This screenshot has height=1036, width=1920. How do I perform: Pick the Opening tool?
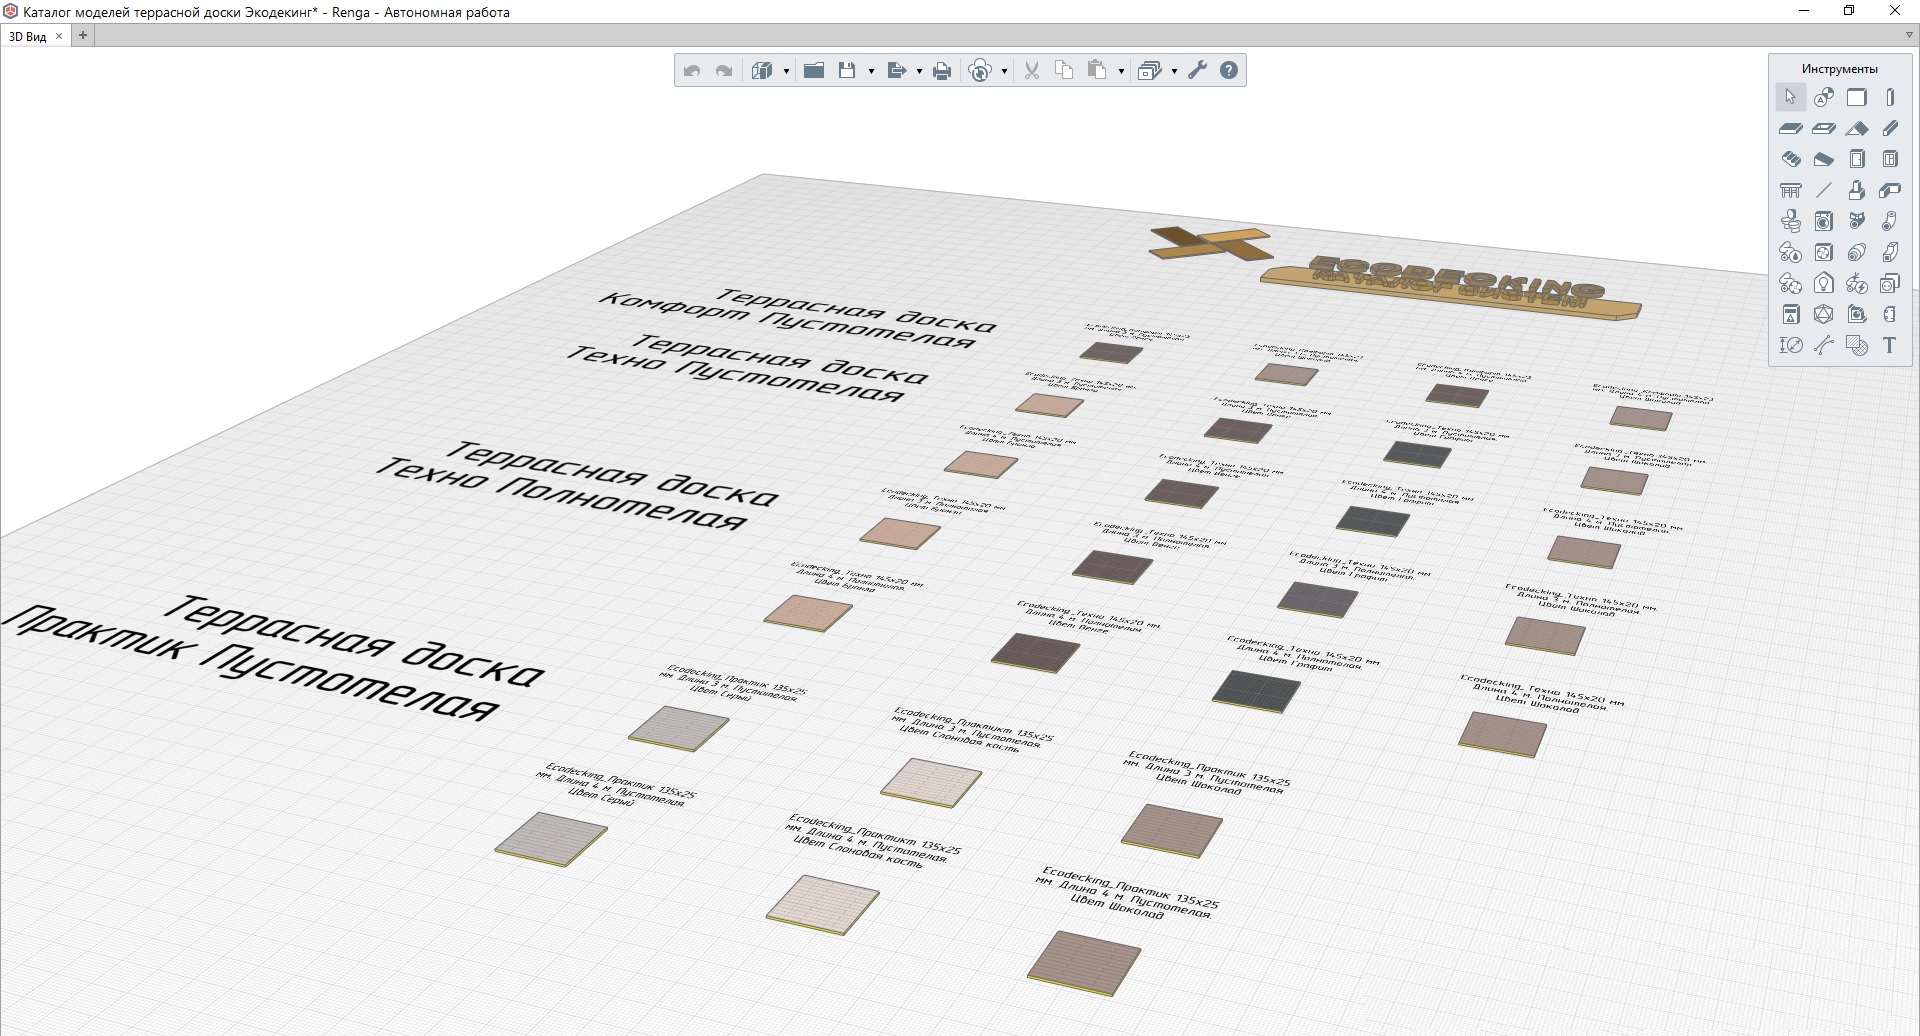[x=1824, y=128]
